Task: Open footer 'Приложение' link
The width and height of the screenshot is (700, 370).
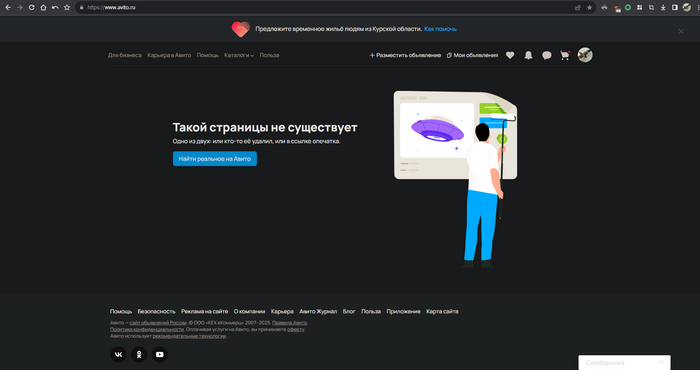Action: pyautogui.click(x=404, y=312)
